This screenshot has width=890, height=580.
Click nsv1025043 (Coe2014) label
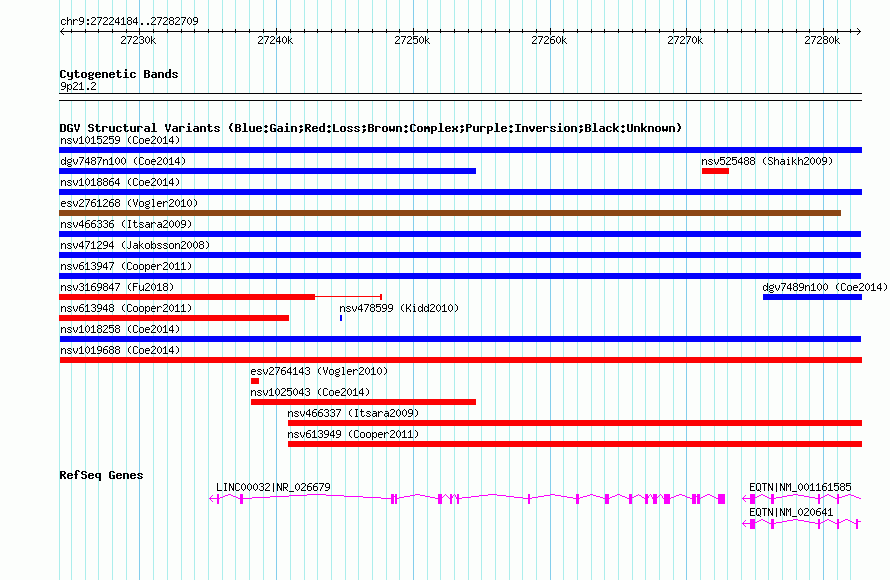[x=310, y=392]
